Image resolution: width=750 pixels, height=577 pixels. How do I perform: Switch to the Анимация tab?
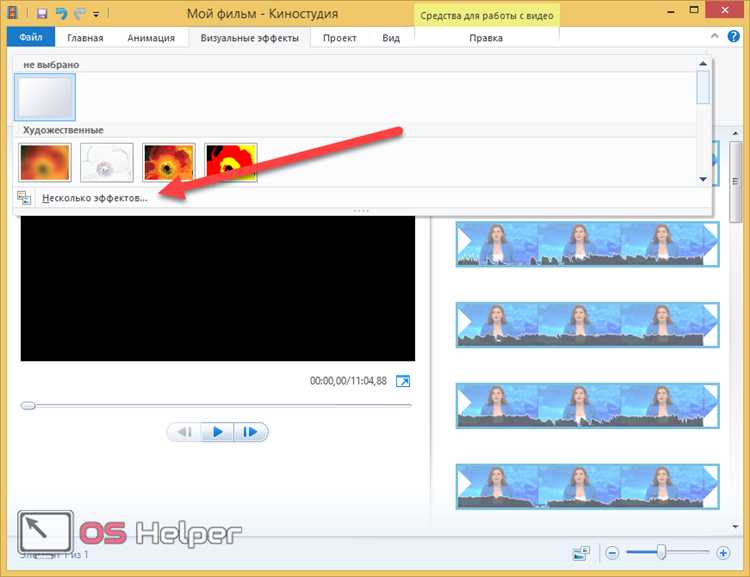coord(151,38)
